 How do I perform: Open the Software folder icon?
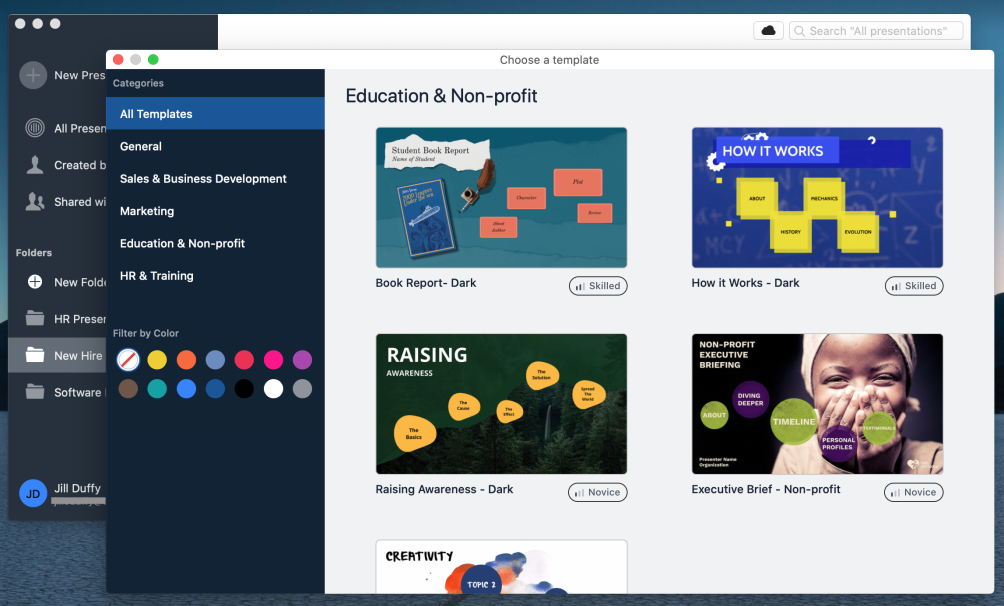[x=35, y=391]
